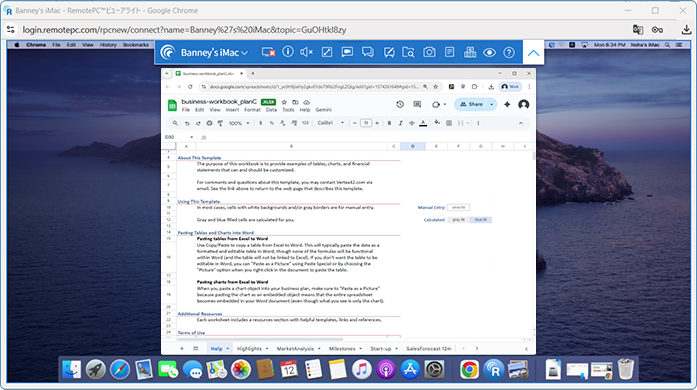This screenshot has height=390, width=697.
Task: Select the paint format tool
Action: pos(220,123)
